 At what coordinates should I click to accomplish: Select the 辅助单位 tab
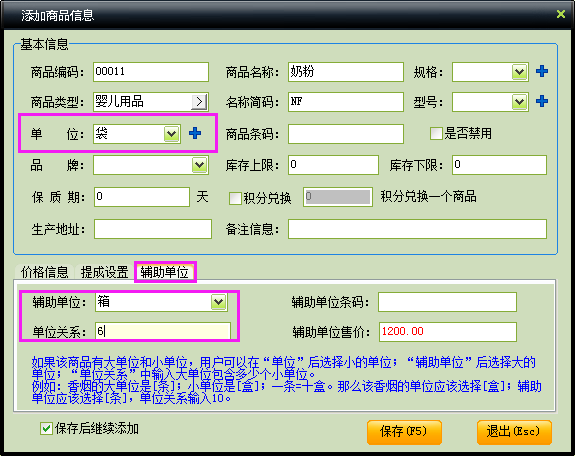[165, 272]
